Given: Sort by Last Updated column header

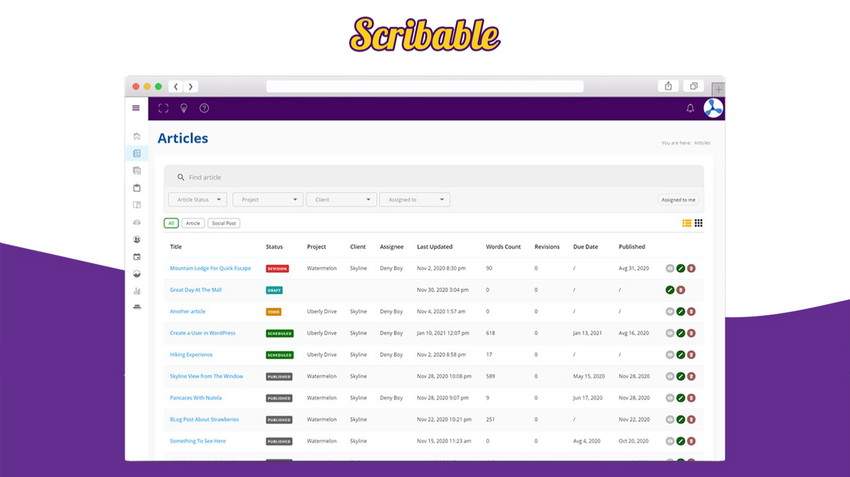Looking at the screenshot, I should coord(435,247).
